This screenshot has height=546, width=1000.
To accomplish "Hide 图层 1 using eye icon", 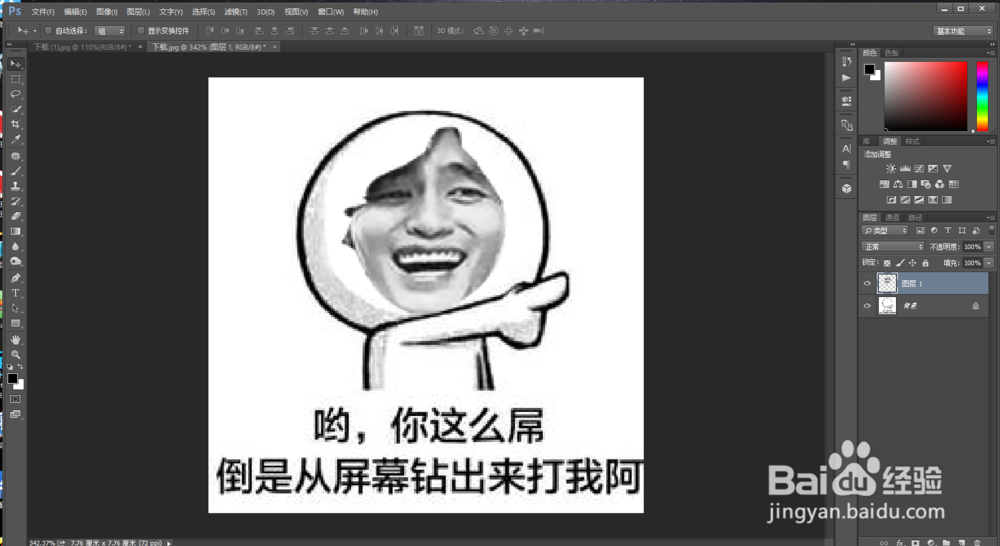I will [868, 284].
